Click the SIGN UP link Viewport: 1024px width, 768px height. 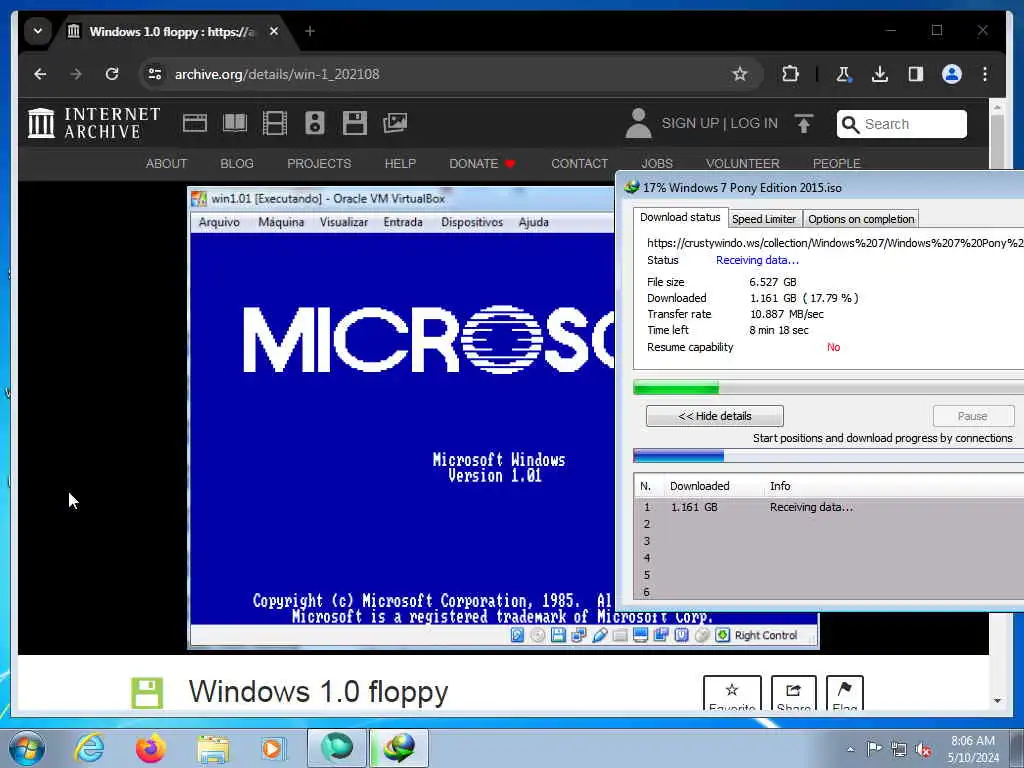pos(690,123)
